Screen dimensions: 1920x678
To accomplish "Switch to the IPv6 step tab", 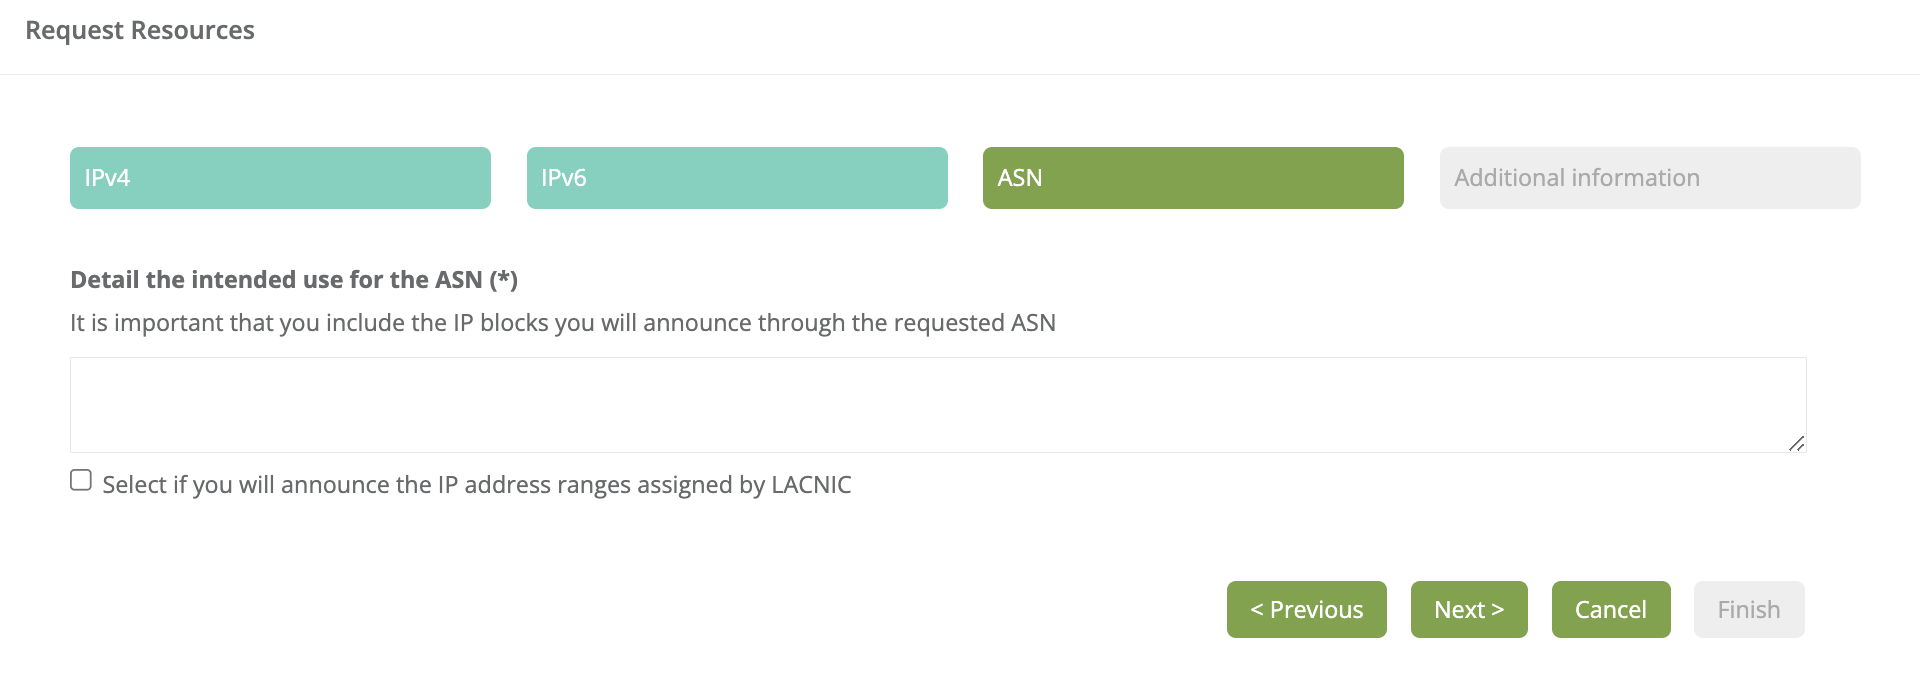I will coord(737,178).
